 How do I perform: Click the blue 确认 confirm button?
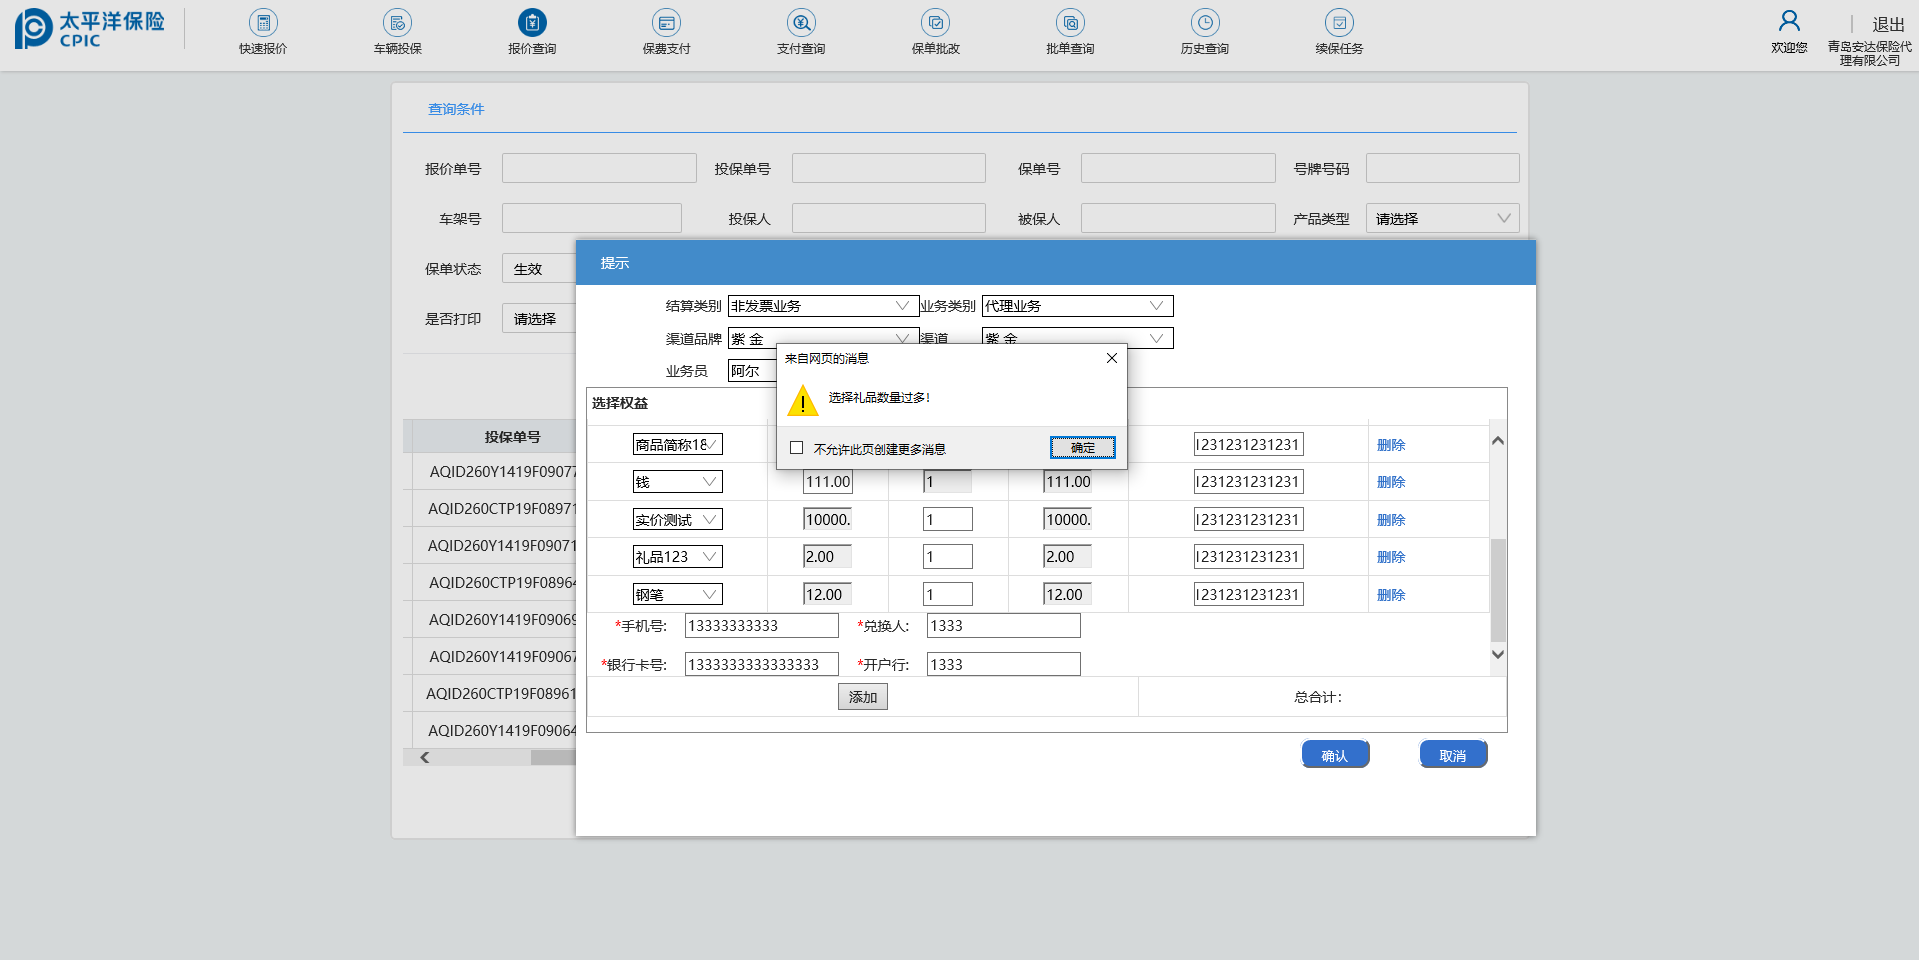click(x=1334, y=755)
